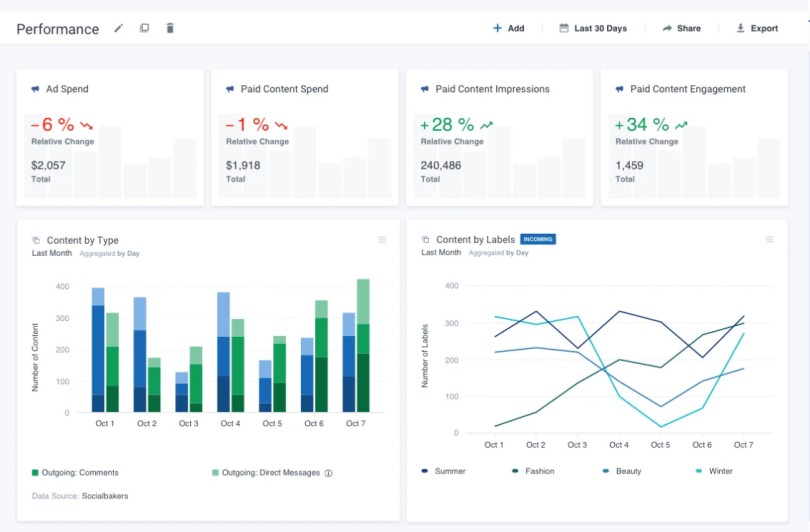Click the INCOMING badge

(538, 240)
